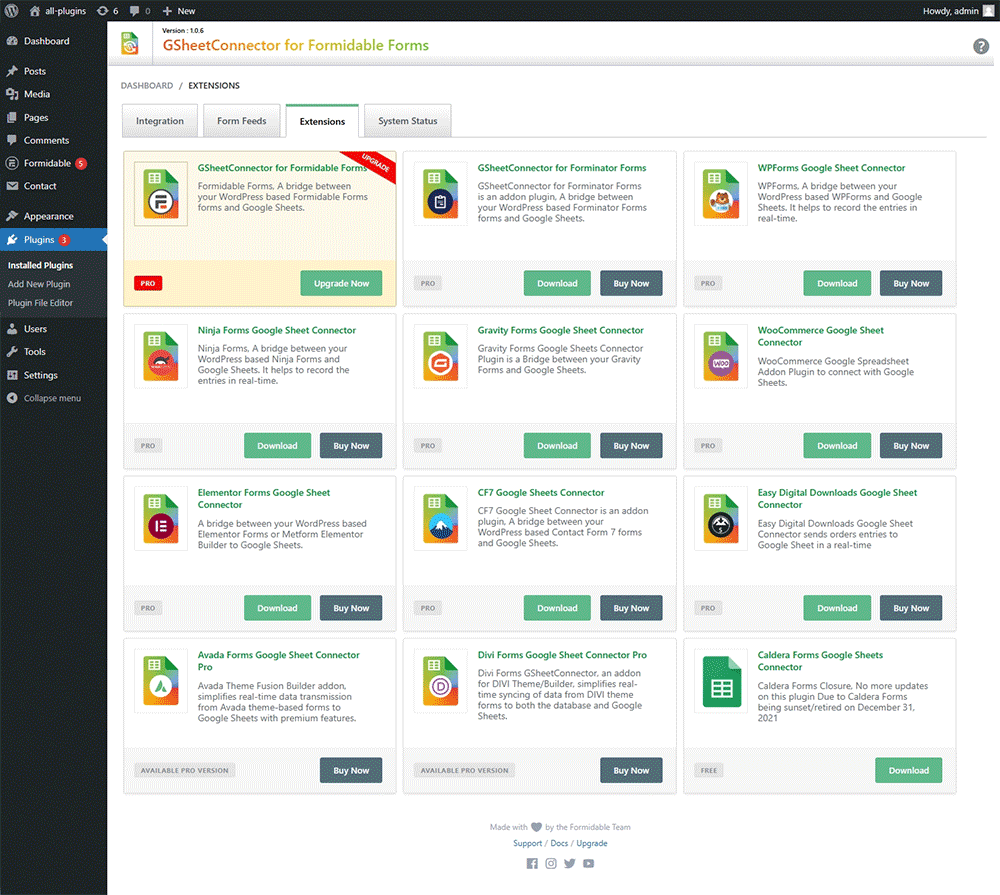Click the help question mark icon
This screenshot has width=1000, height=895.
[980, 46]
